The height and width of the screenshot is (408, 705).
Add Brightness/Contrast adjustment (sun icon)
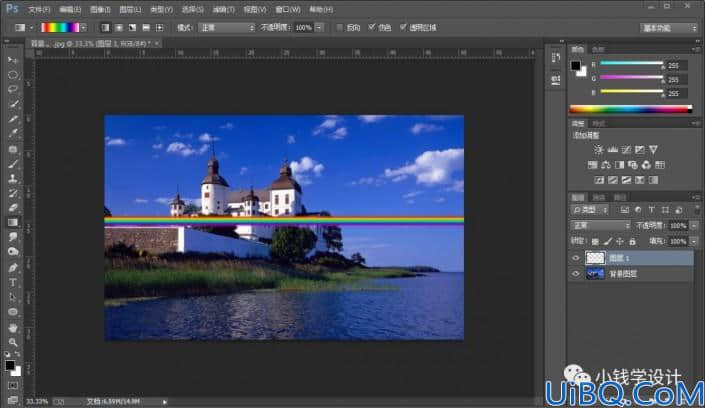pyautogui.click(x=598, y=149)
